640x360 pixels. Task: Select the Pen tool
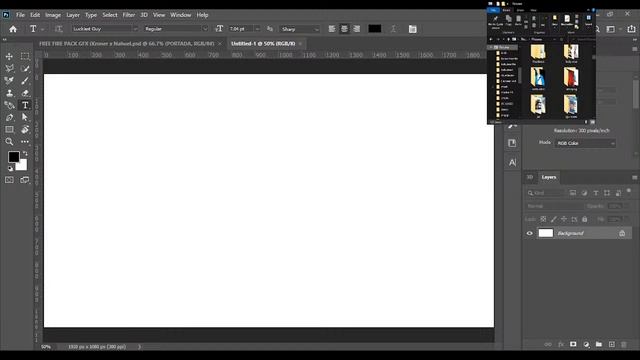[9, 118]
